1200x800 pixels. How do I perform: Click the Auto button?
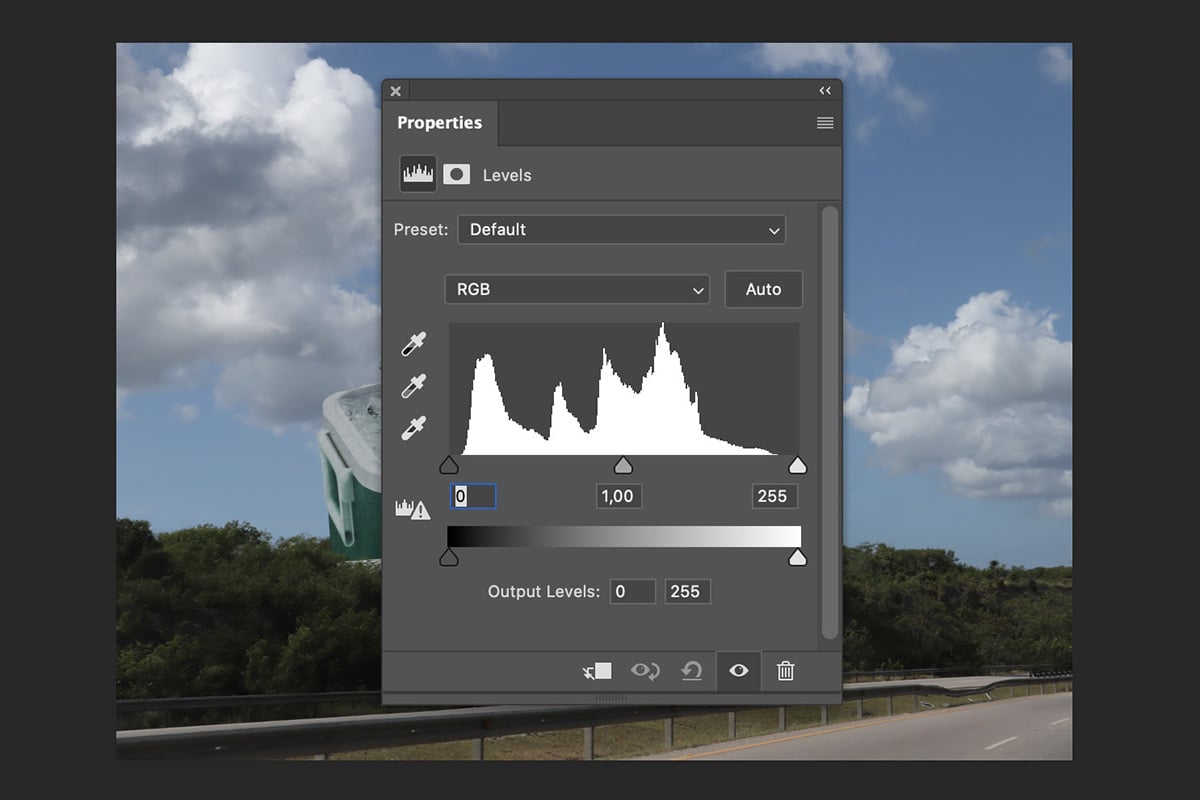[x=763, y=289]
